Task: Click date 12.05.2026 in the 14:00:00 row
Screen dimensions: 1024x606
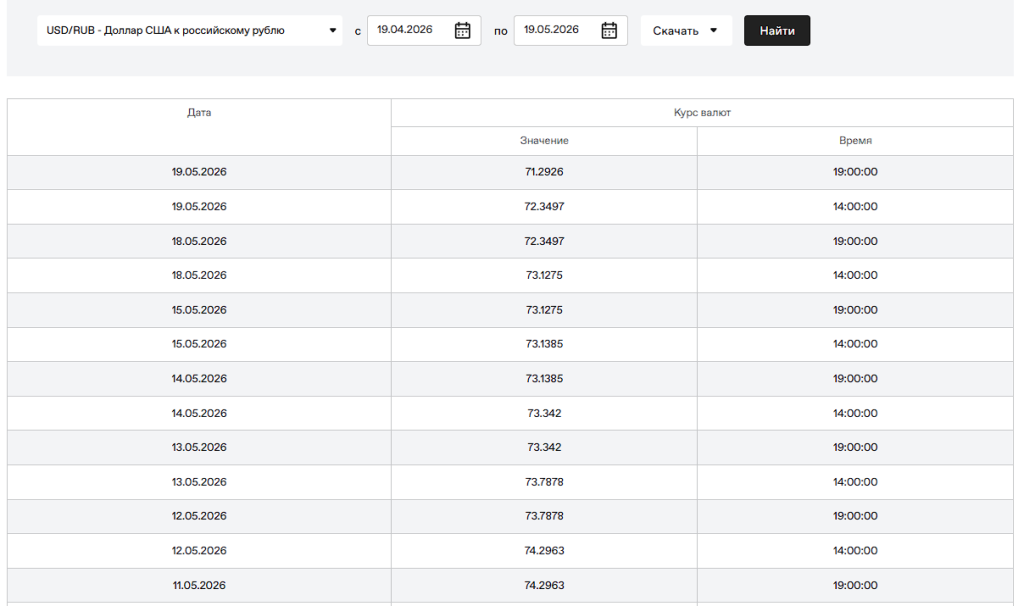Action: tap(199, 550)
